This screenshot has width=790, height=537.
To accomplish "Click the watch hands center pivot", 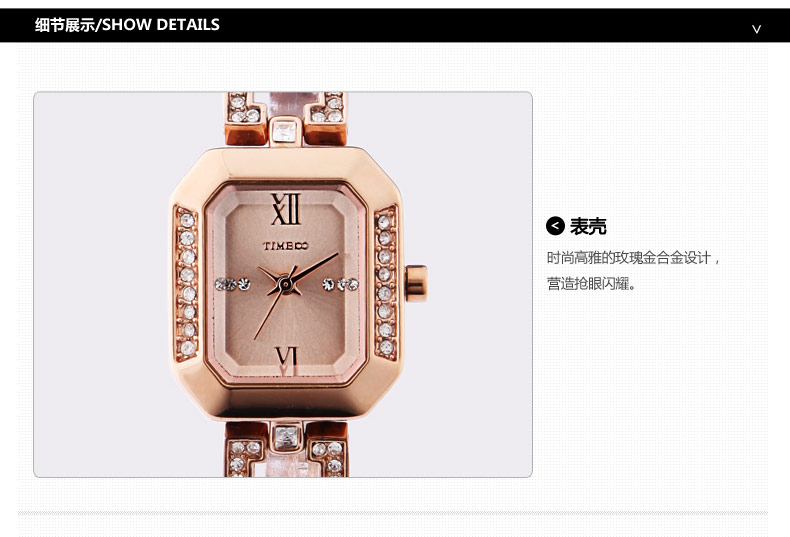I will [x=286, y=285].
